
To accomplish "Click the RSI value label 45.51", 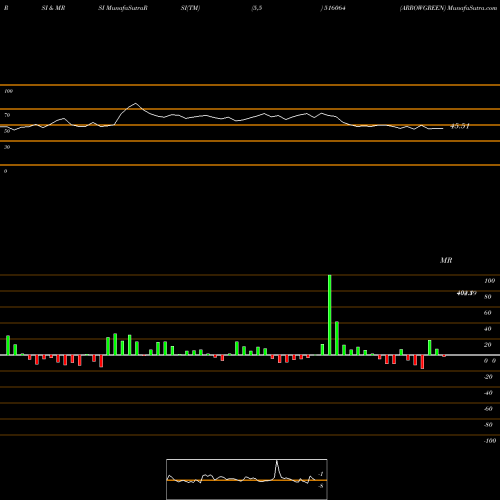I will [460, 126].
